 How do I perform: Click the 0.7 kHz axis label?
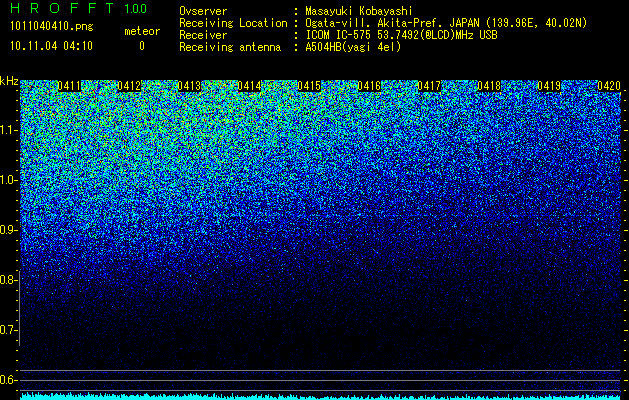[8, 330]
